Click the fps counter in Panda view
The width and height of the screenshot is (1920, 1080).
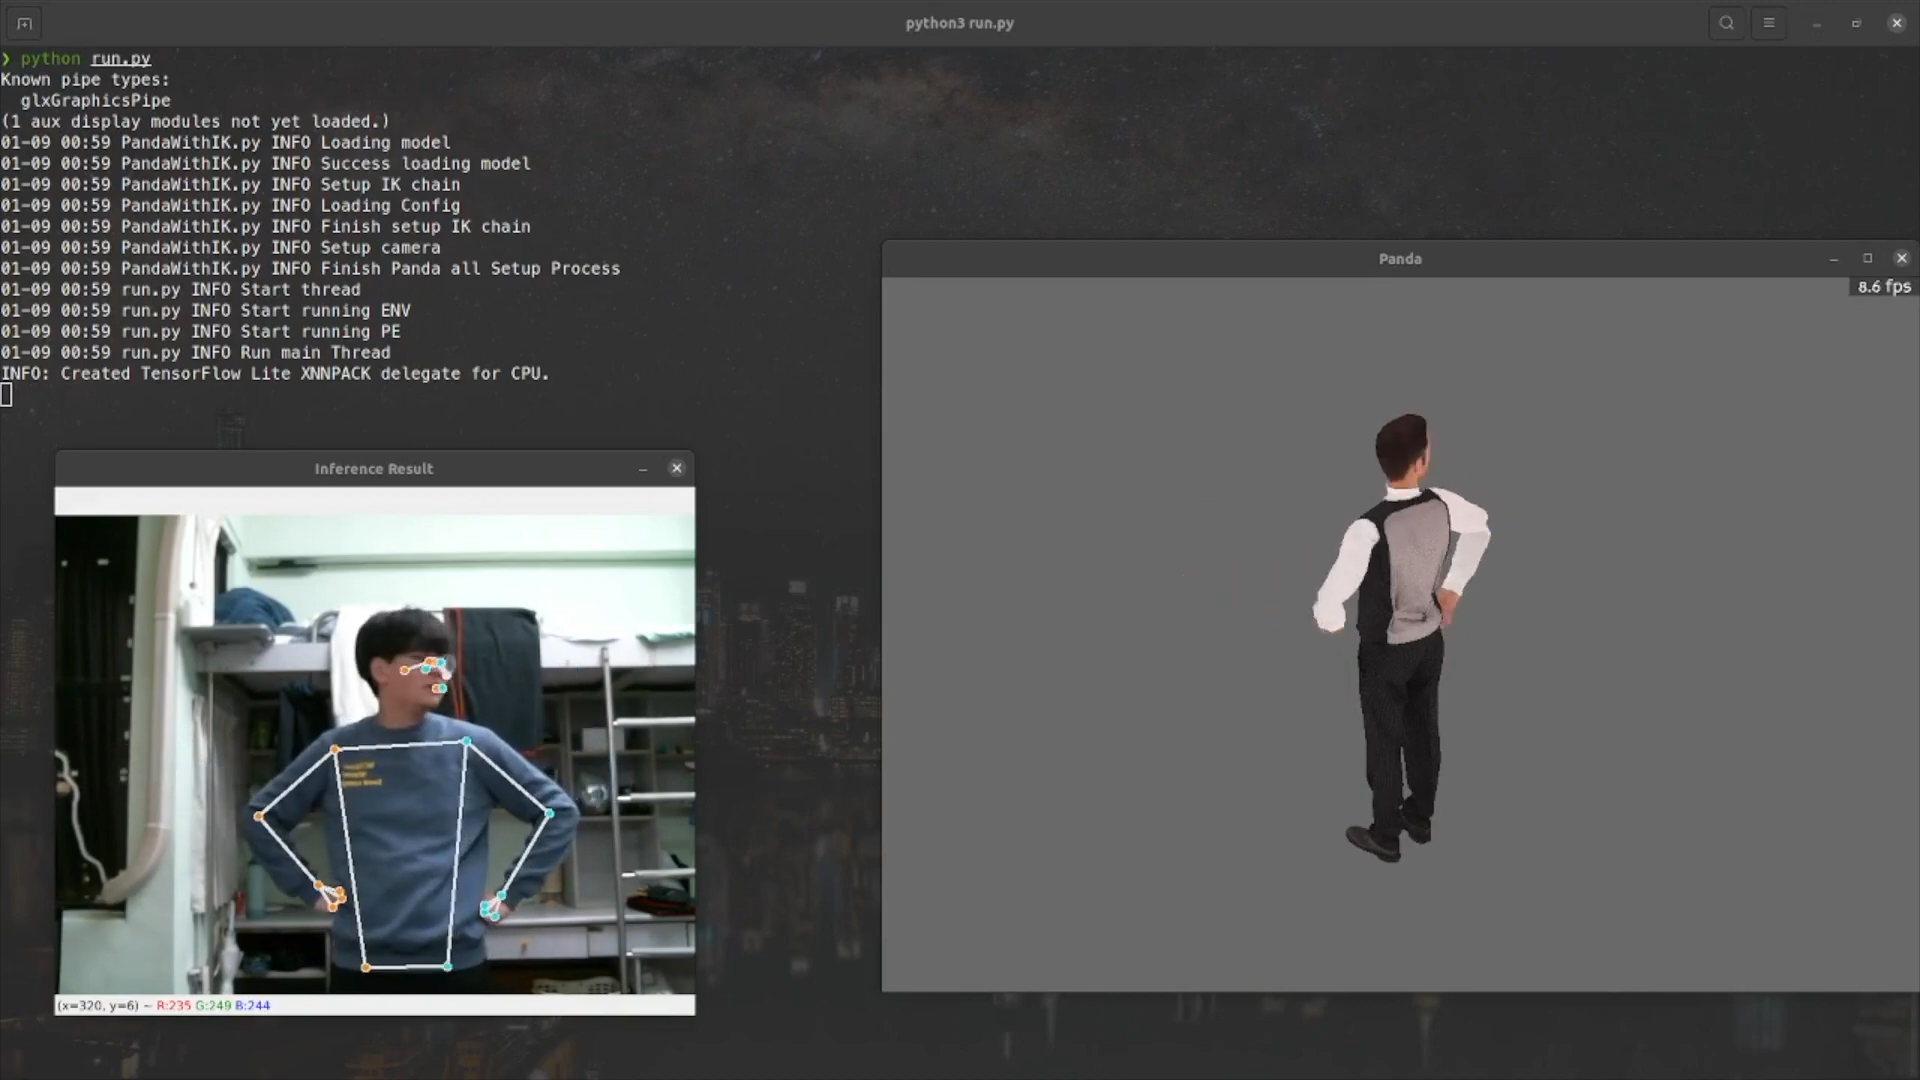pyautogui.click(x=1883, y=287)
